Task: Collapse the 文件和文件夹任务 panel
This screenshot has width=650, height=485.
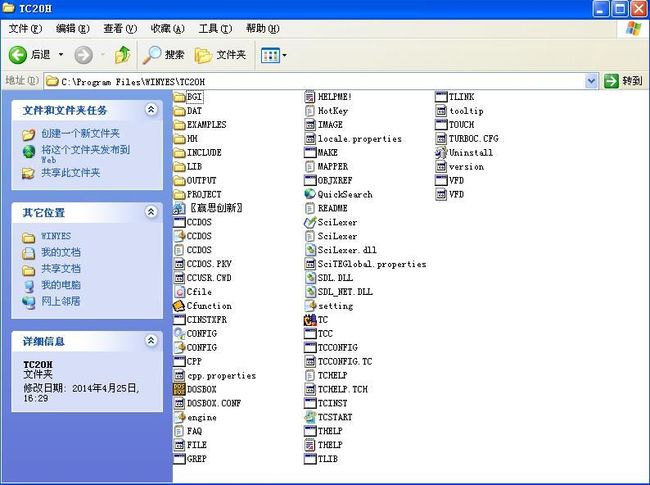Action: click(x=151, y=109)
